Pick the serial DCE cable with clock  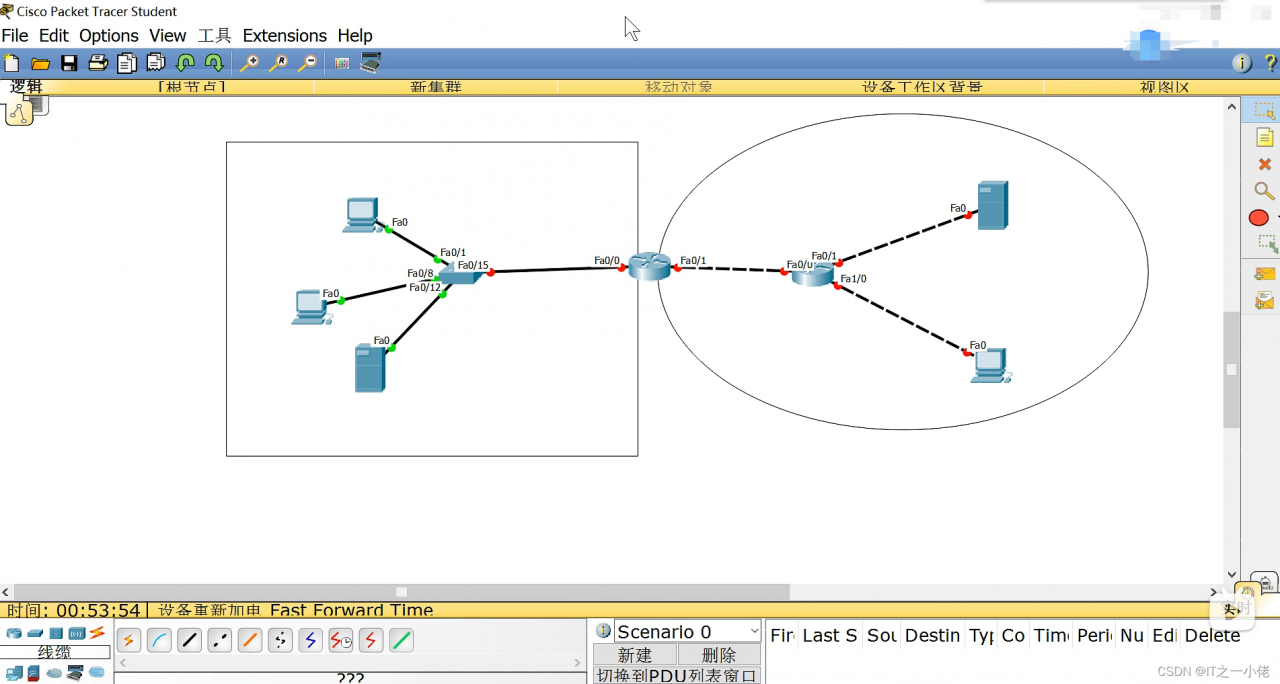coord(341,641)
